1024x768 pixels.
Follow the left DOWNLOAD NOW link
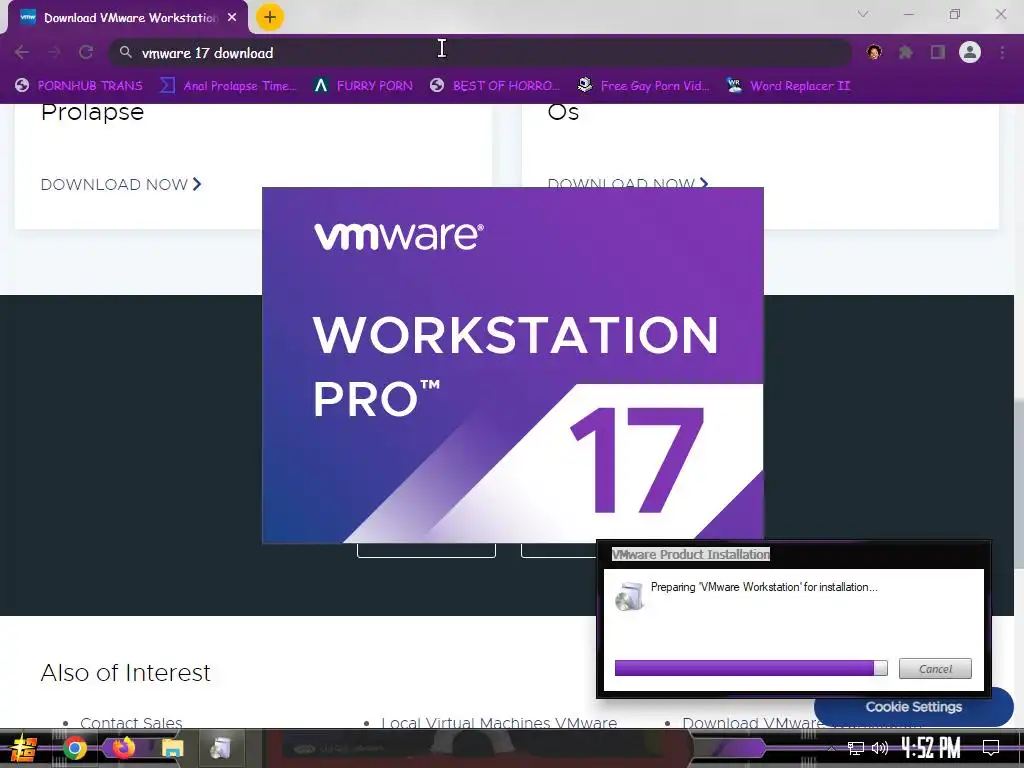click(x=121, y=185)
